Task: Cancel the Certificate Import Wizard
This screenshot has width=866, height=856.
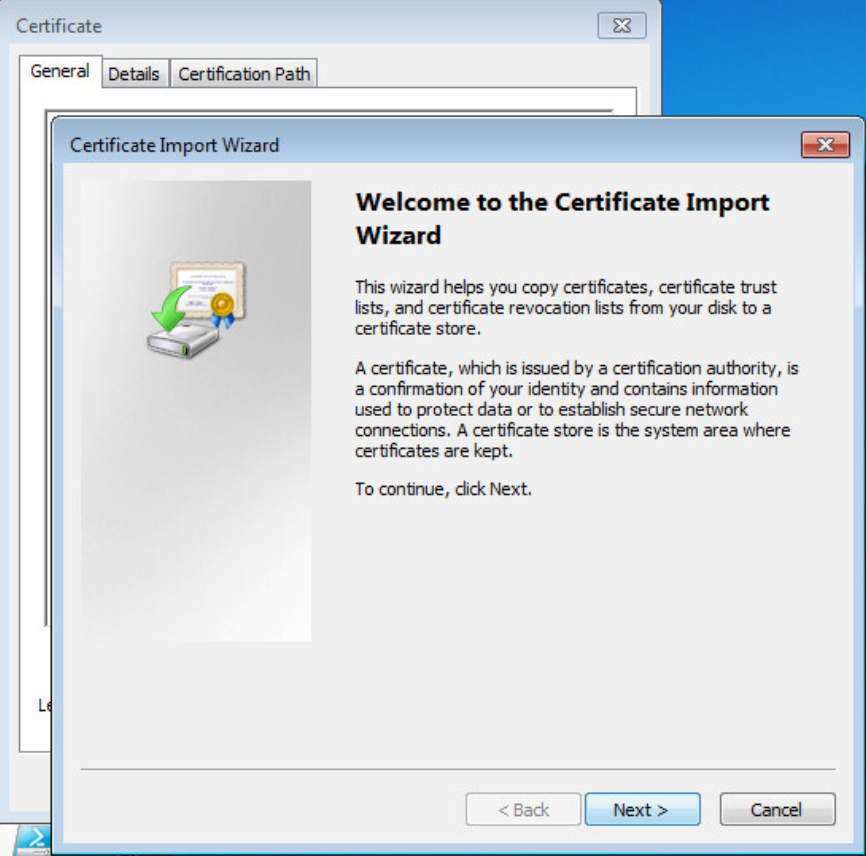Action: (777, 809)
